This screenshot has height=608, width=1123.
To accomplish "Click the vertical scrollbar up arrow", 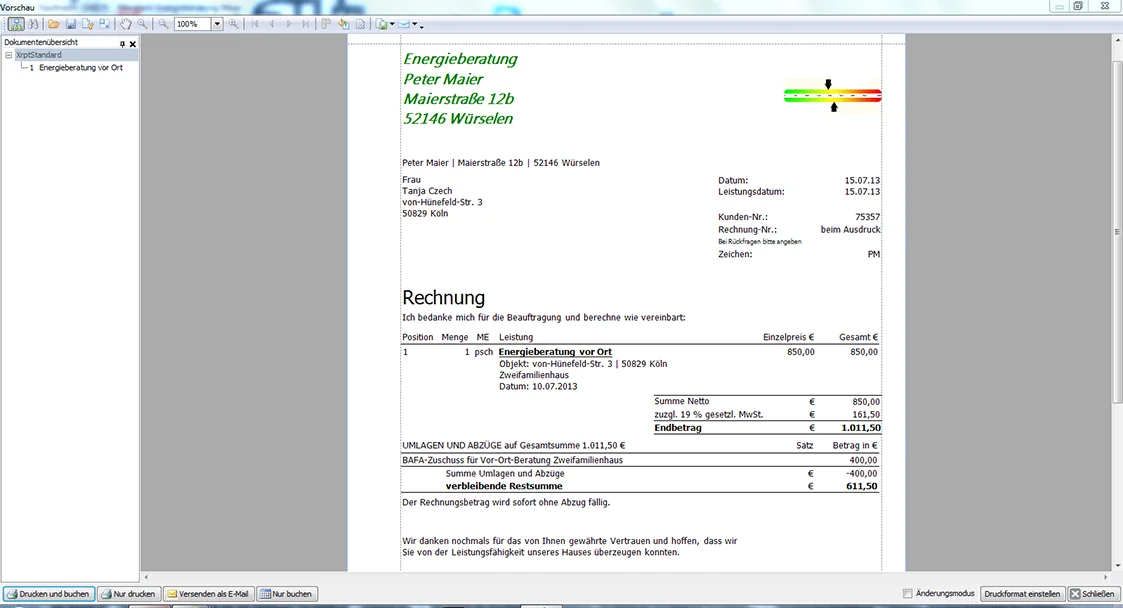I will point(1117,39).
